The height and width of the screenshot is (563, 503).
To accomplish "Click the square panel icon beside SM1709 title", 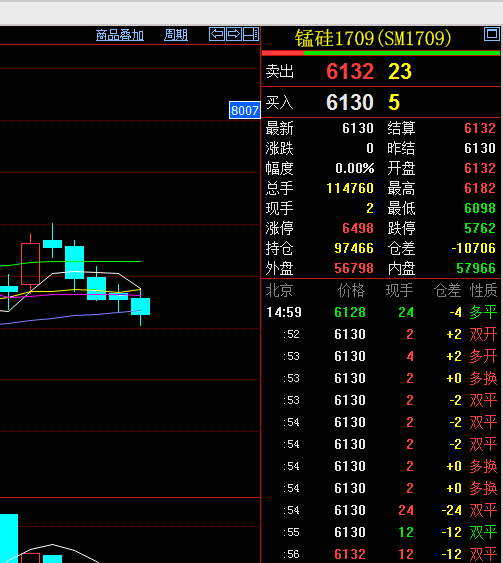I will (492, 34).
